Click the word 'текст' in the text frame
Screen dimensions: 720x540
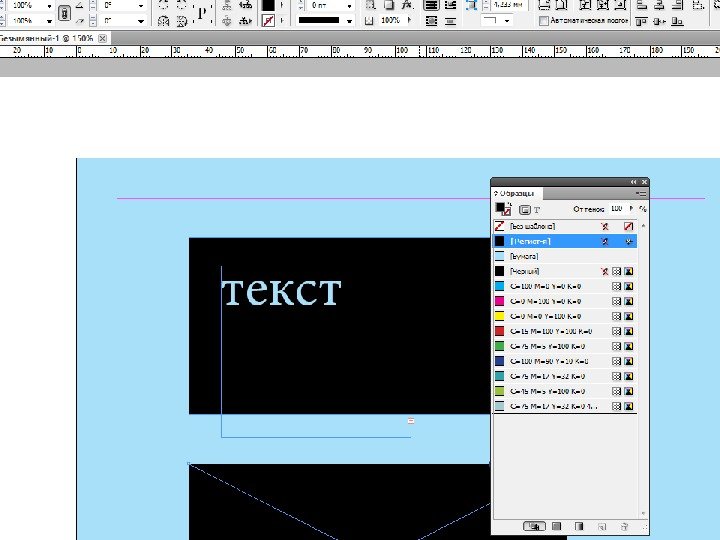pos(281,291)
